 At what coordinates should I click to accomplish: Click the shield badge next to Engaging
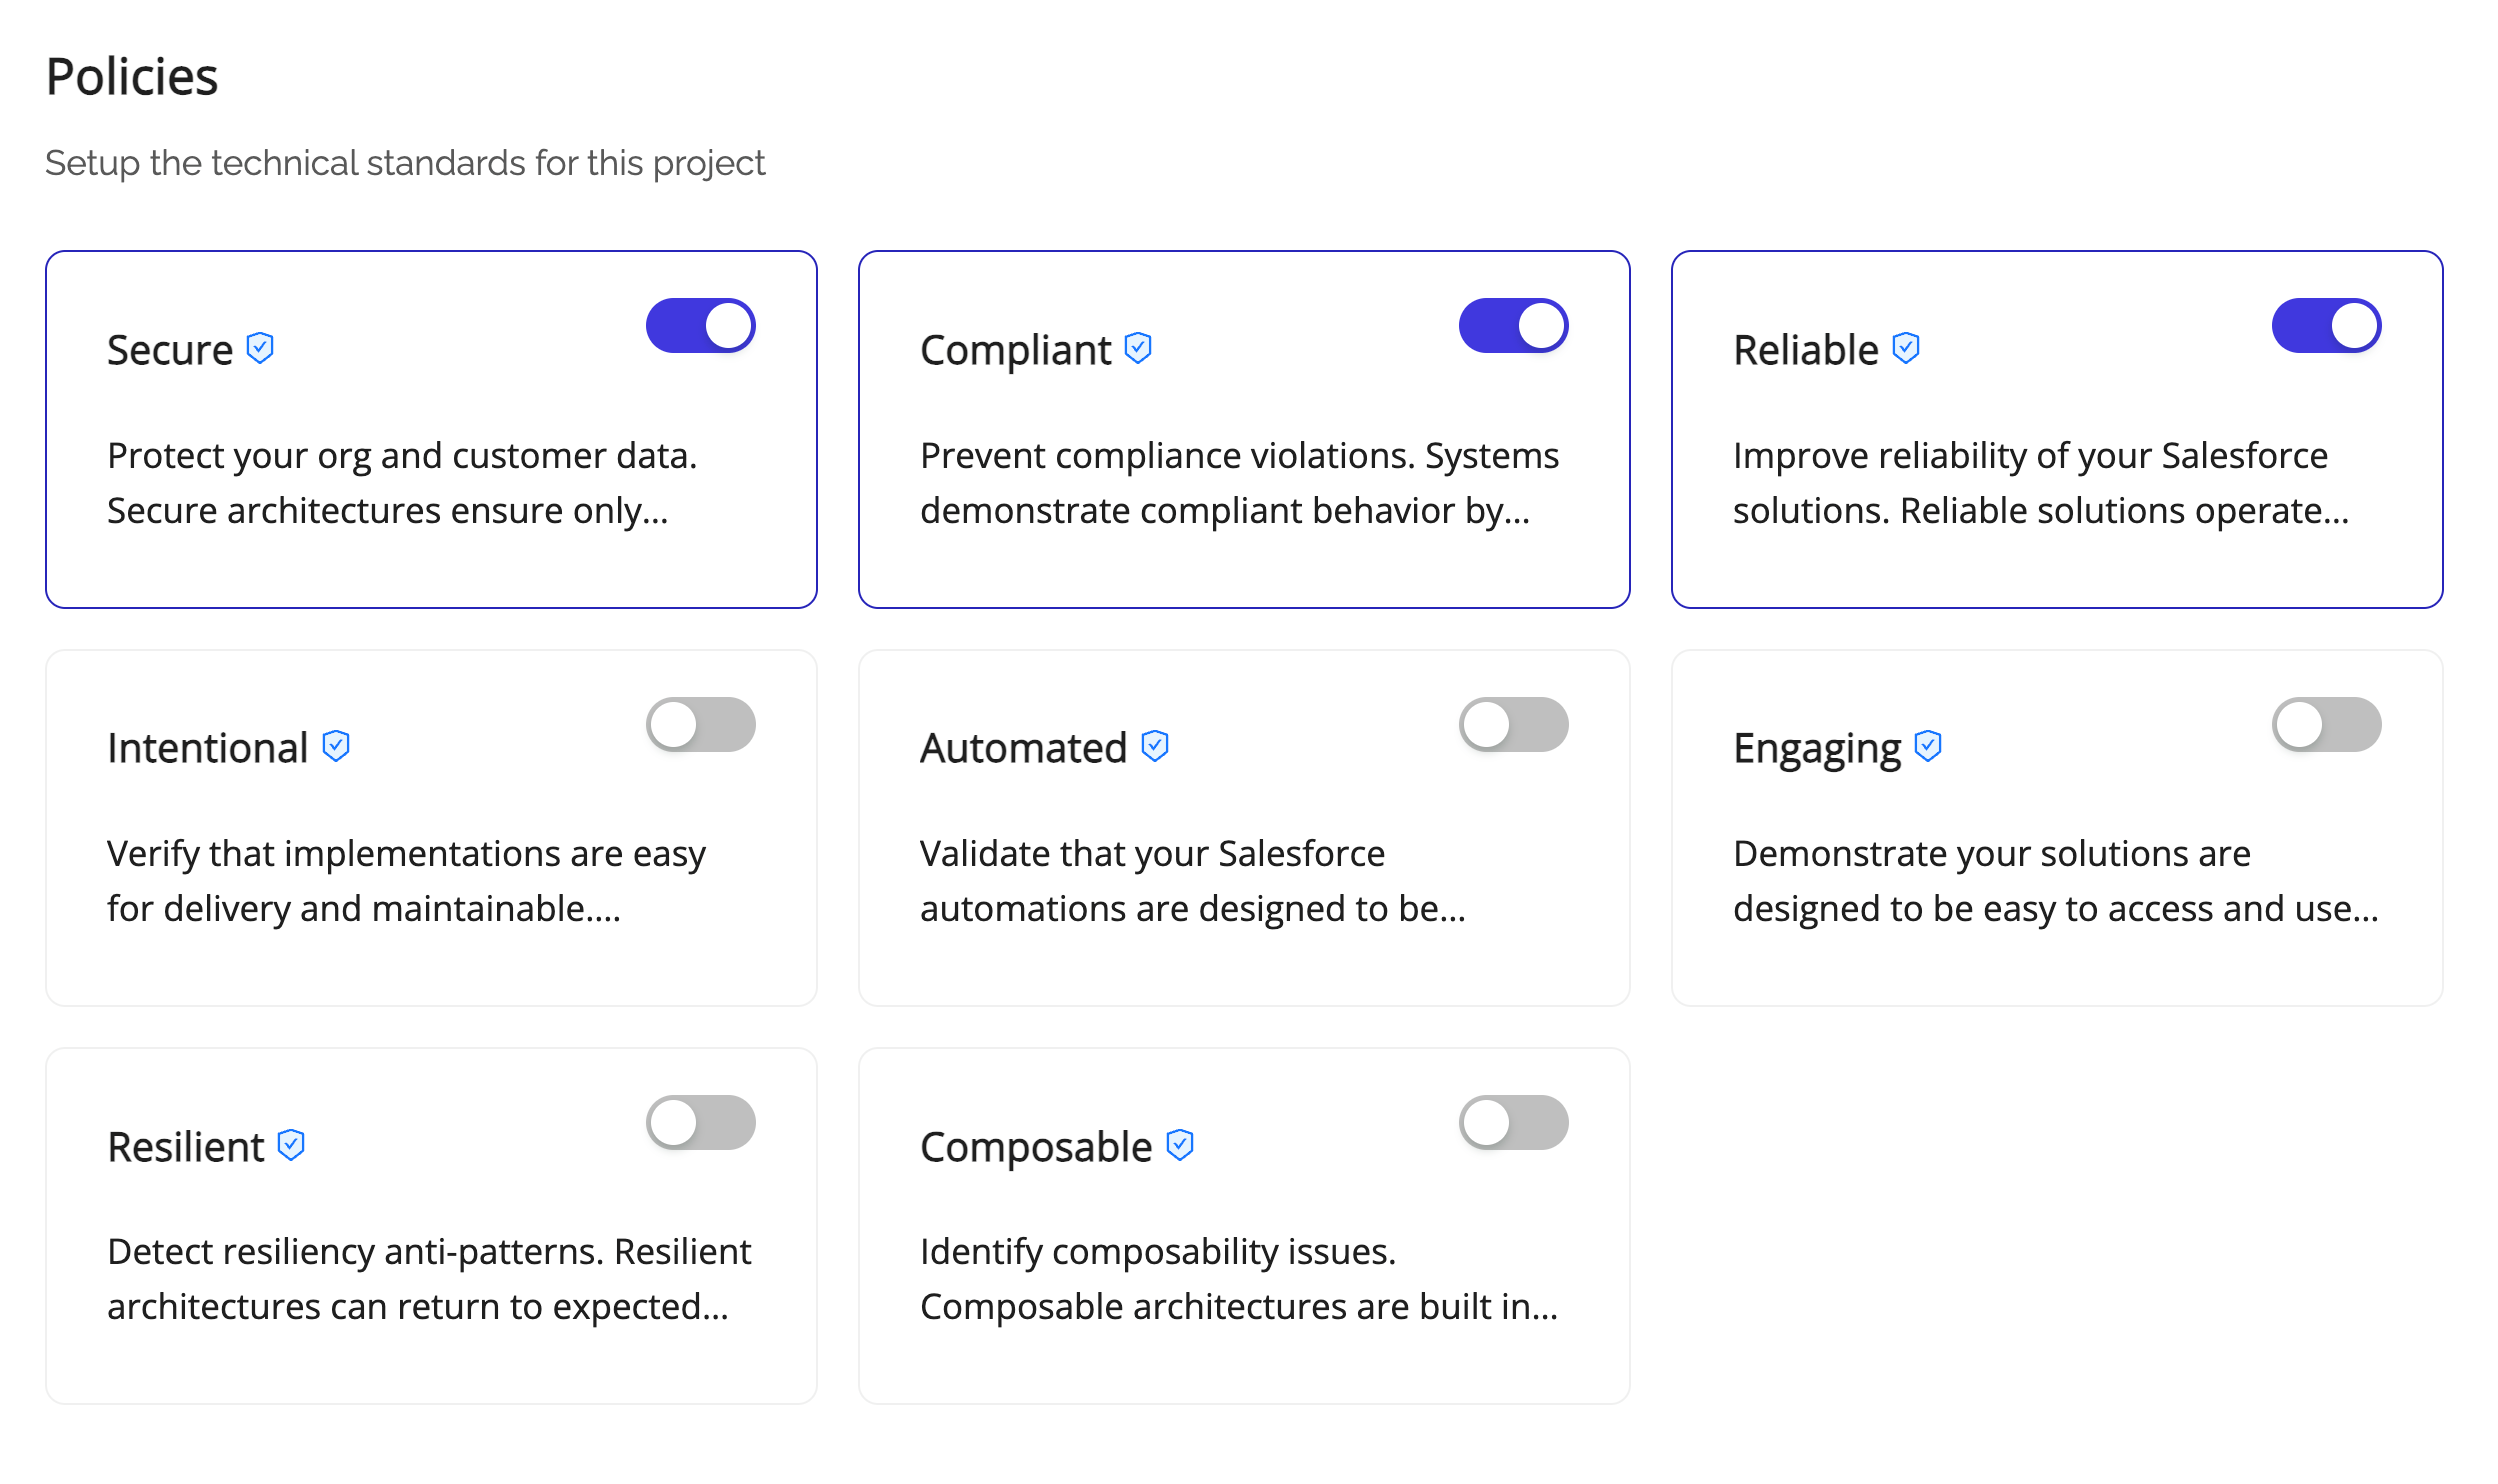pos(1927,745)
